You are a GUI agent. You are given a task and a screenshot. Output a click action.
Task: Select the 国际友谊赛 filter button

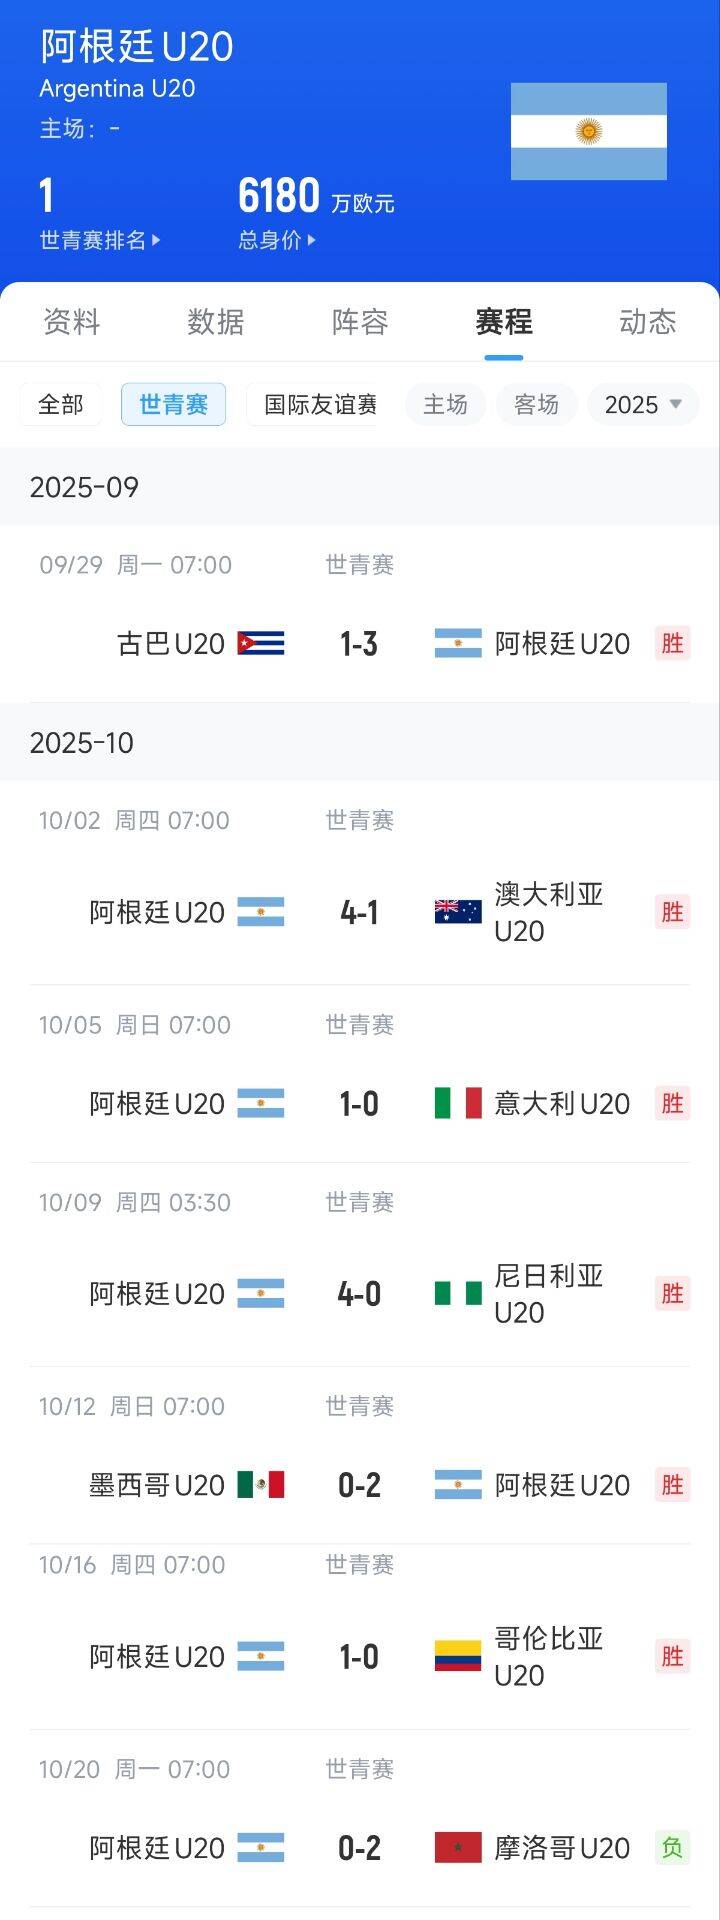319,405
